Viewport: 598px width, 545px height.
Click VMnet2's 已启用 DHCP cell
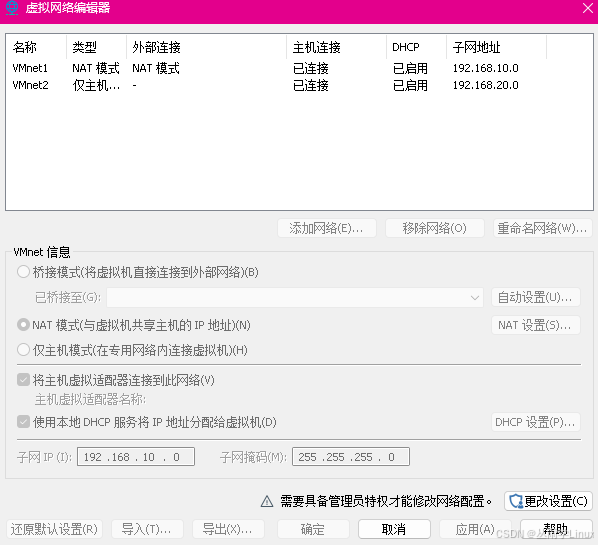[410, 85]
